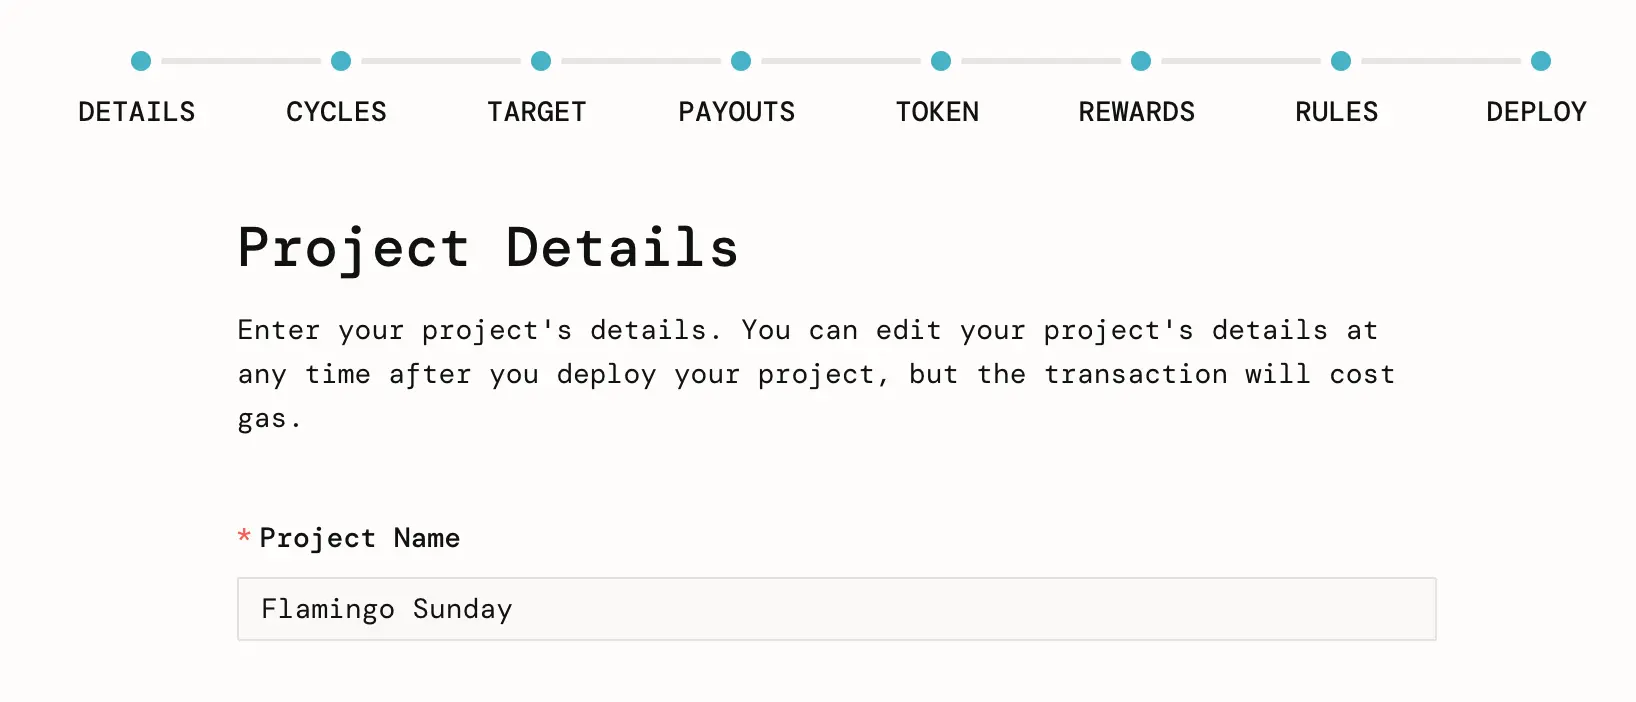Click the step dot above CYCLES
The height and width of the screenshot is (702, 1636).
click(341, 61)
